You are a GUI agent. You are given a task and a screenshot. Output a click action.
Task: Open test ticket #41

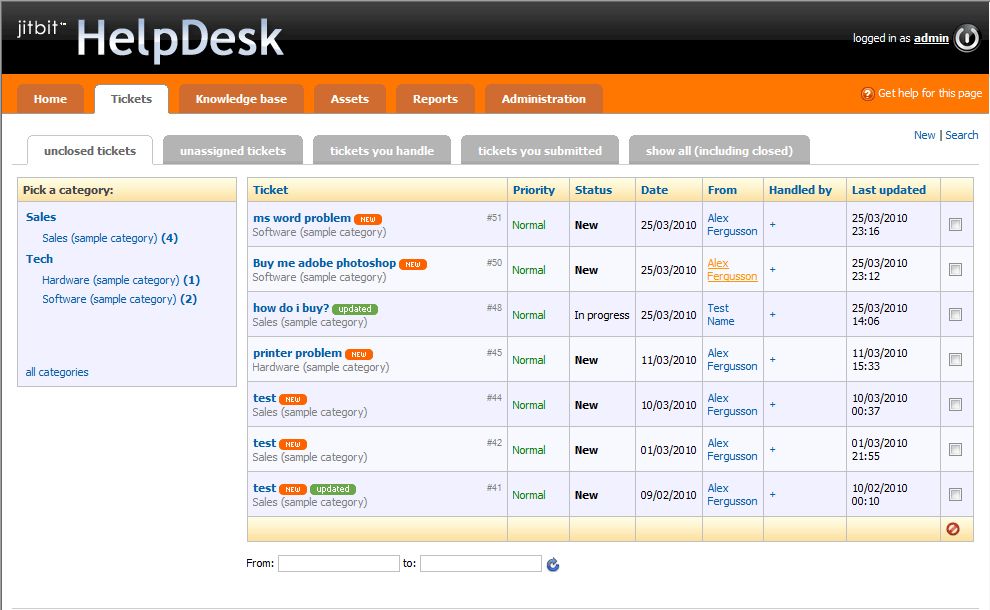[x=265, y=488]
